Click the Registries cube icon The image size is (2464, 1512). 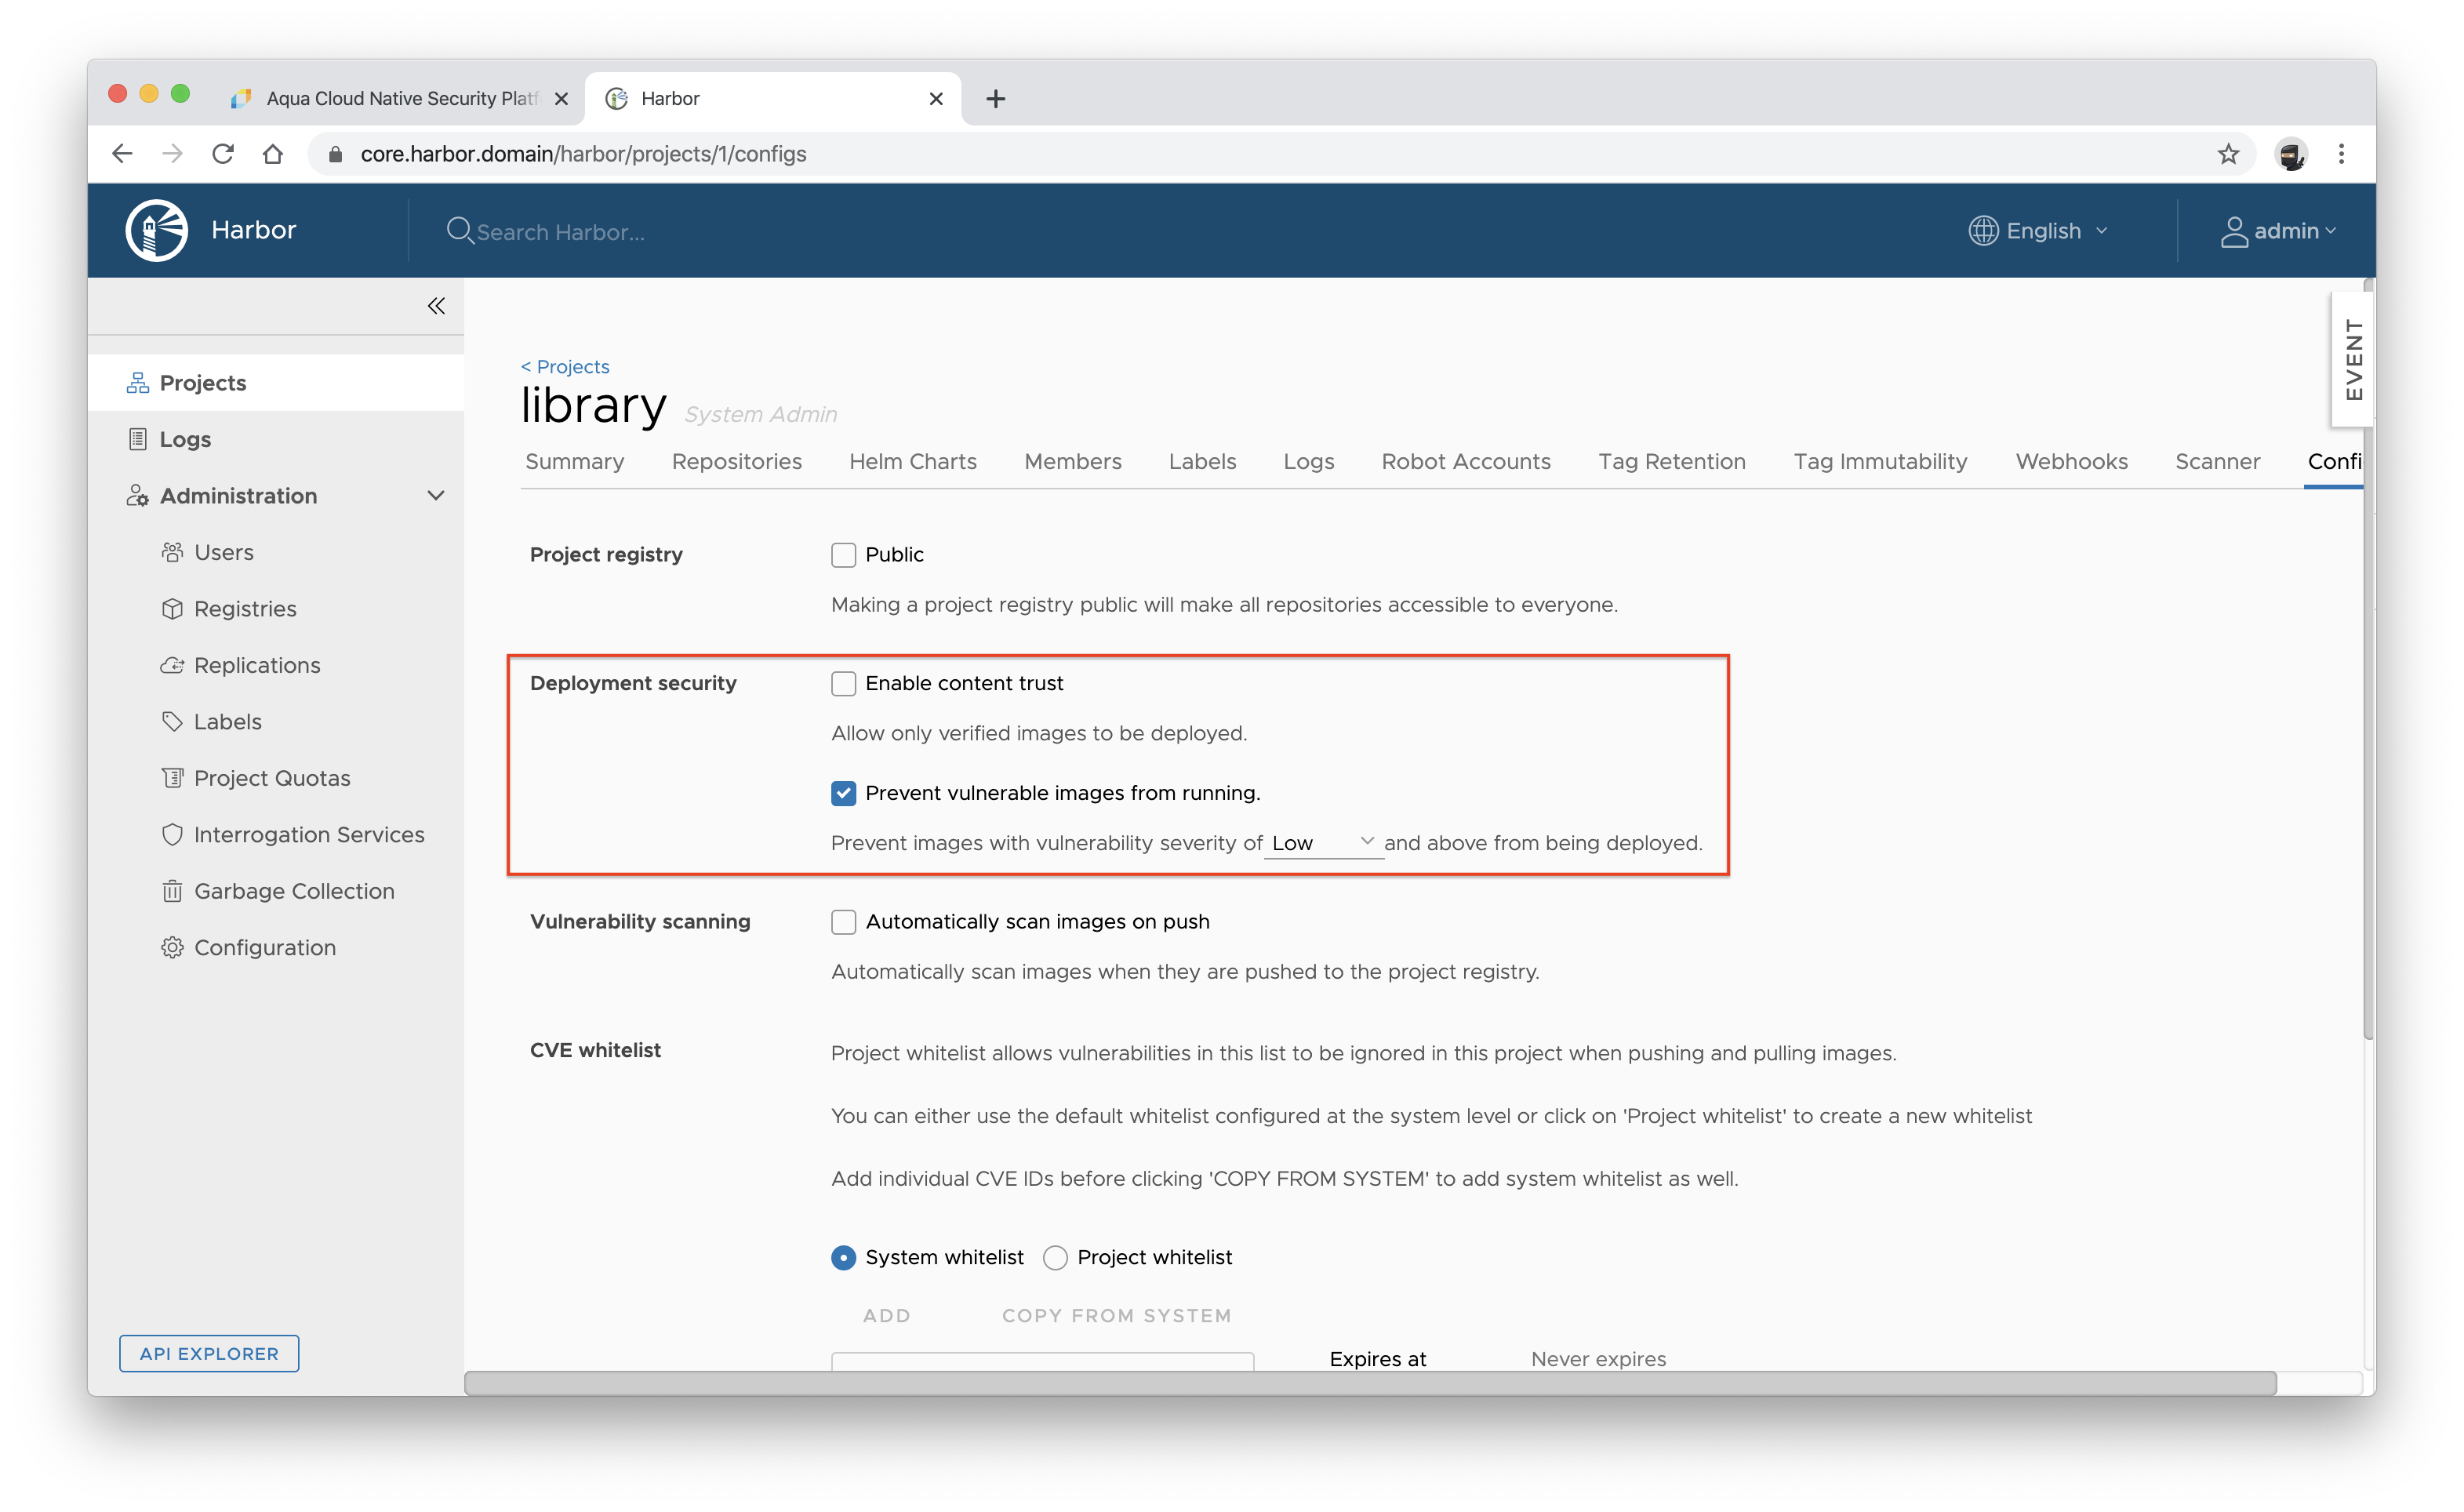[172, 609]
